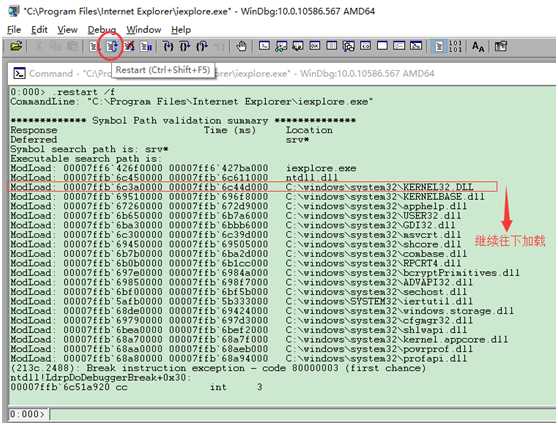This screenshot has width=558, height=425.
Task: Click the KERNEL32.DLL ModLoad line
Action: coord(242,187)
